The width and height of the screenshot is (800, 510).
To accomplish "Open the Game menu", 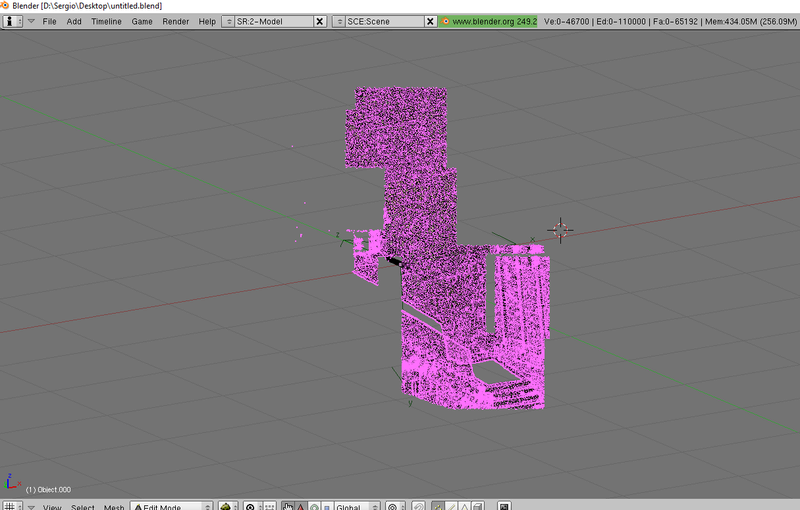I will click(142, 21).
